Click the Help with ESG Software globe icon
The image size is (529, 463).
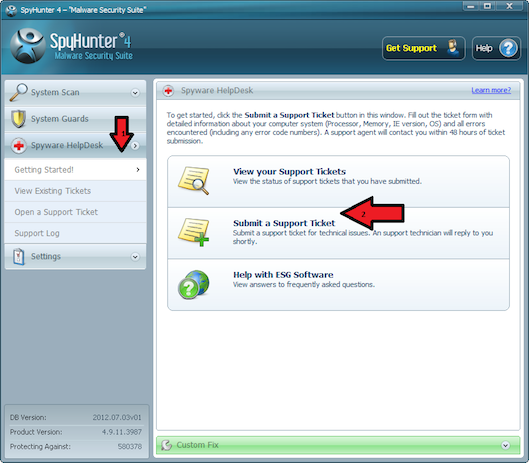194,284
